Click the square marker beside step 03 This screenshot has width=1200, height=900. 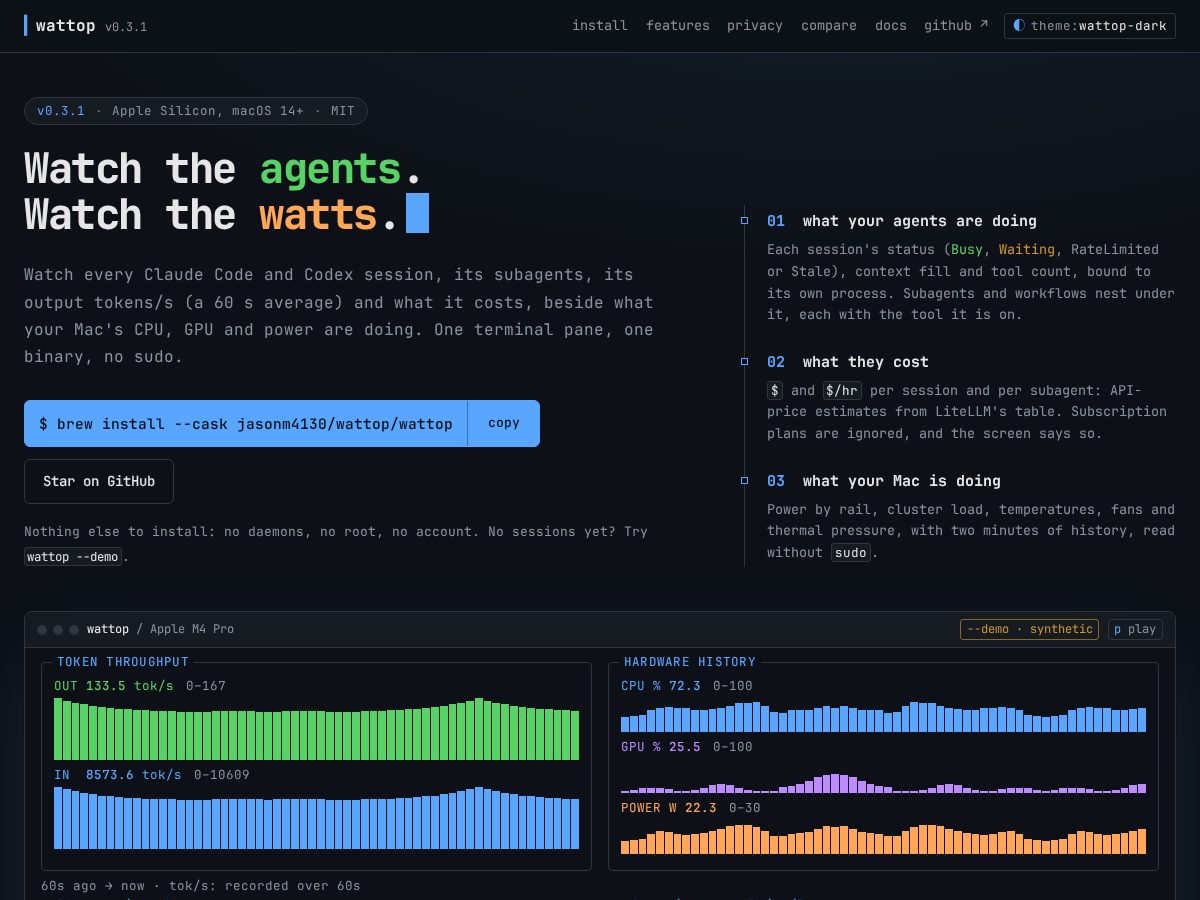(x=744, y=480)
